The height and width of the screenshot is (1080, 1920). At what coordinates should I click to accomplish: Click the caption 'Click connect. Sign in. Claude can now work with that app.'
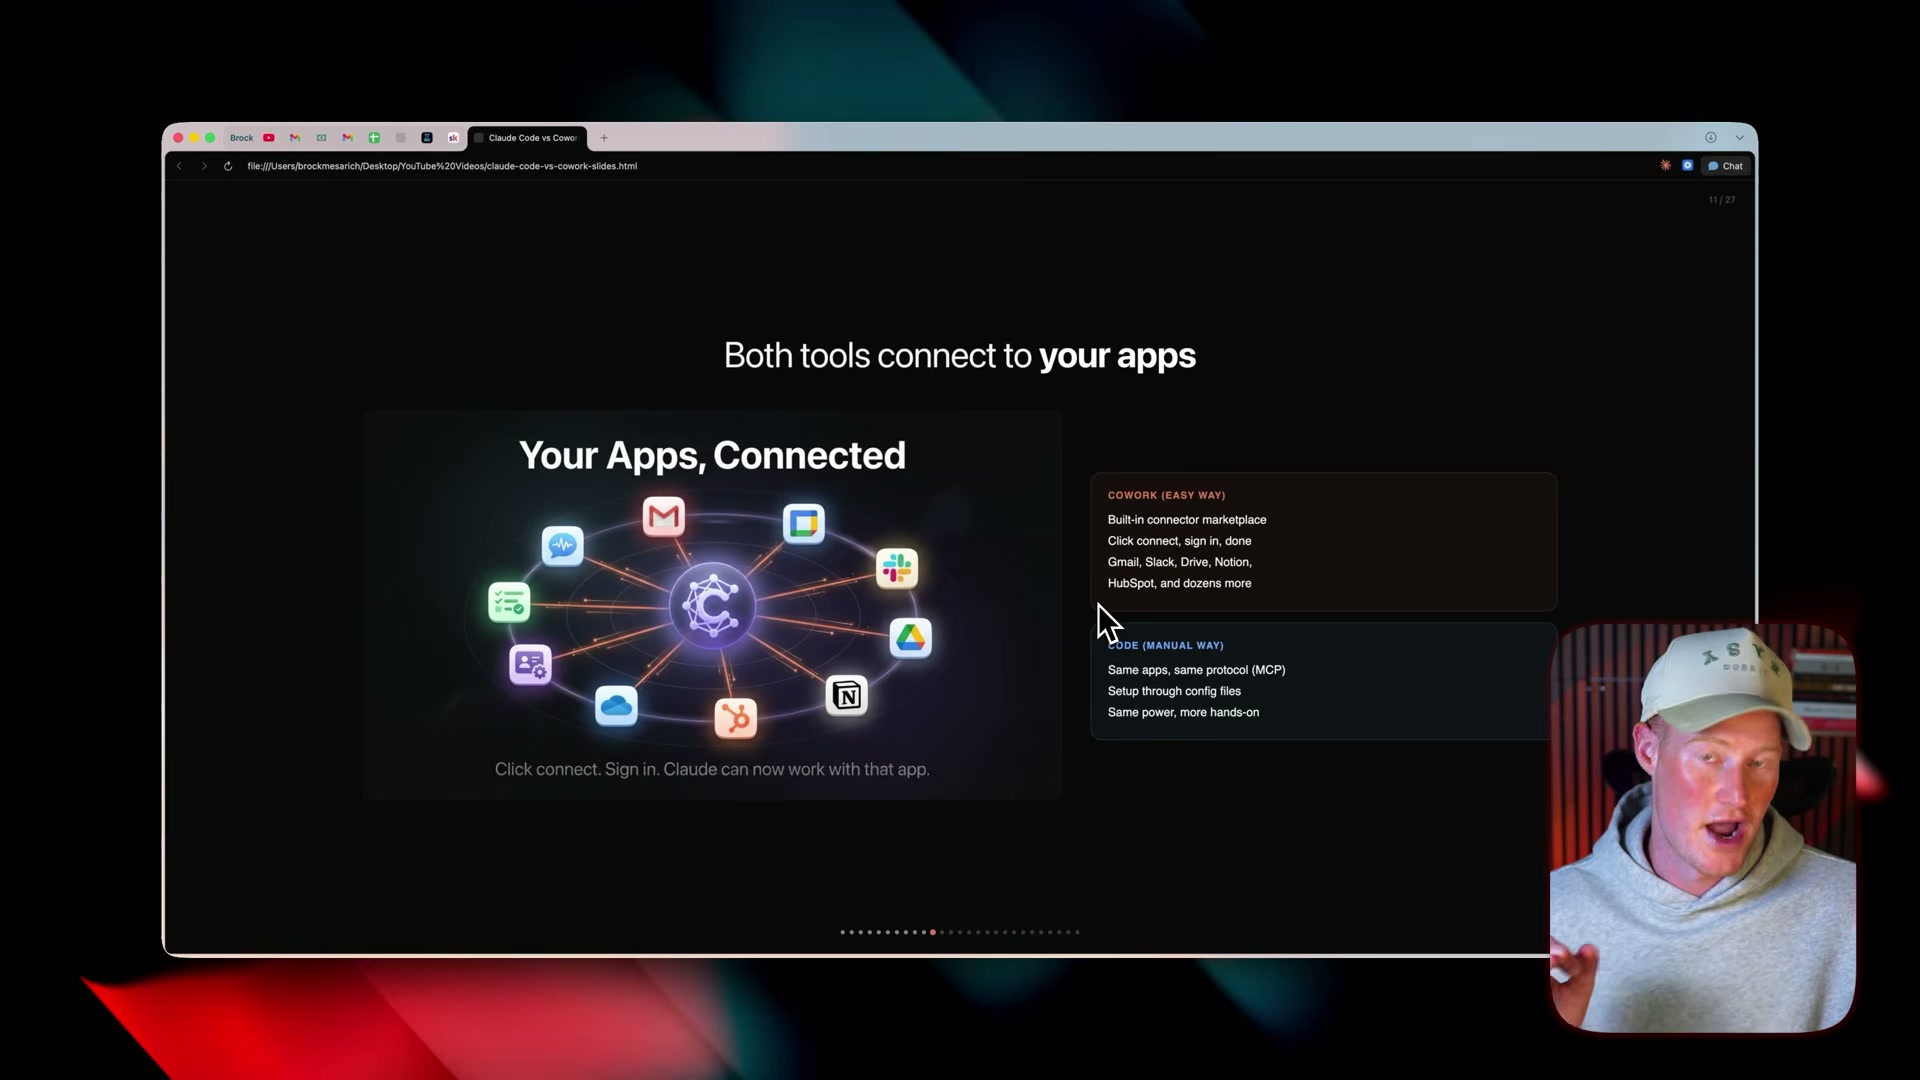pyautogui.click(x=712, y=769)
